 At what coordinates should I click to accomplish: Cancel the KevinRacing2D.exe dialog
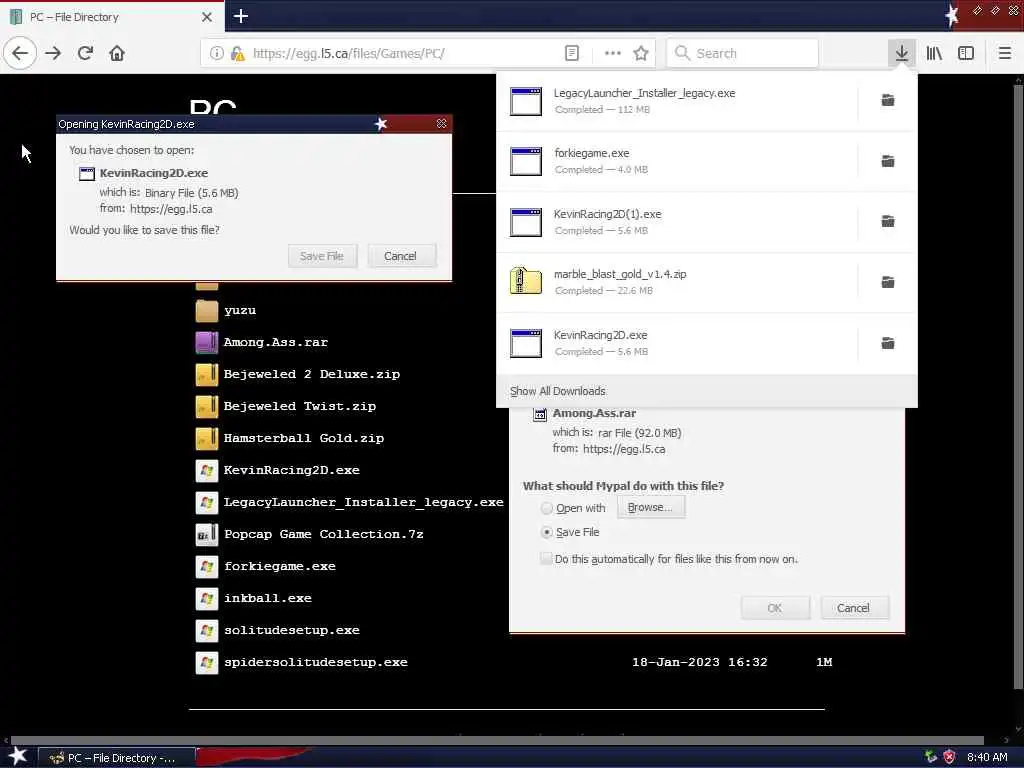click(x=400, y=256)
